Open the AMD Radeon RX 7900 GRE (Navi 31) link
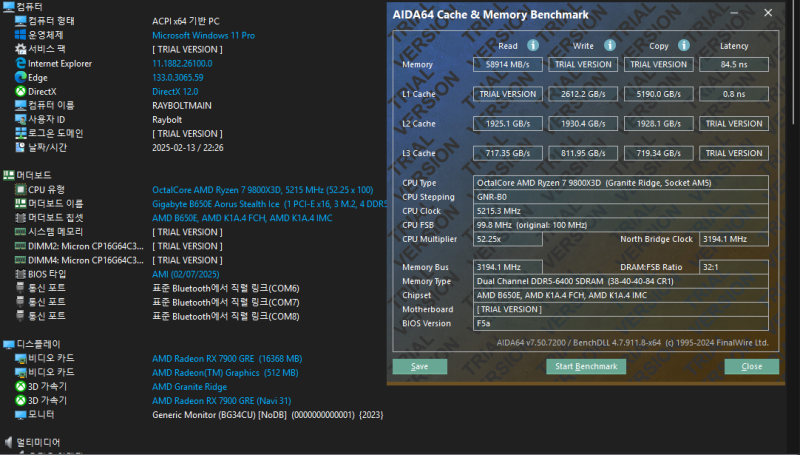The image size is (800, 455). [221, 400]
